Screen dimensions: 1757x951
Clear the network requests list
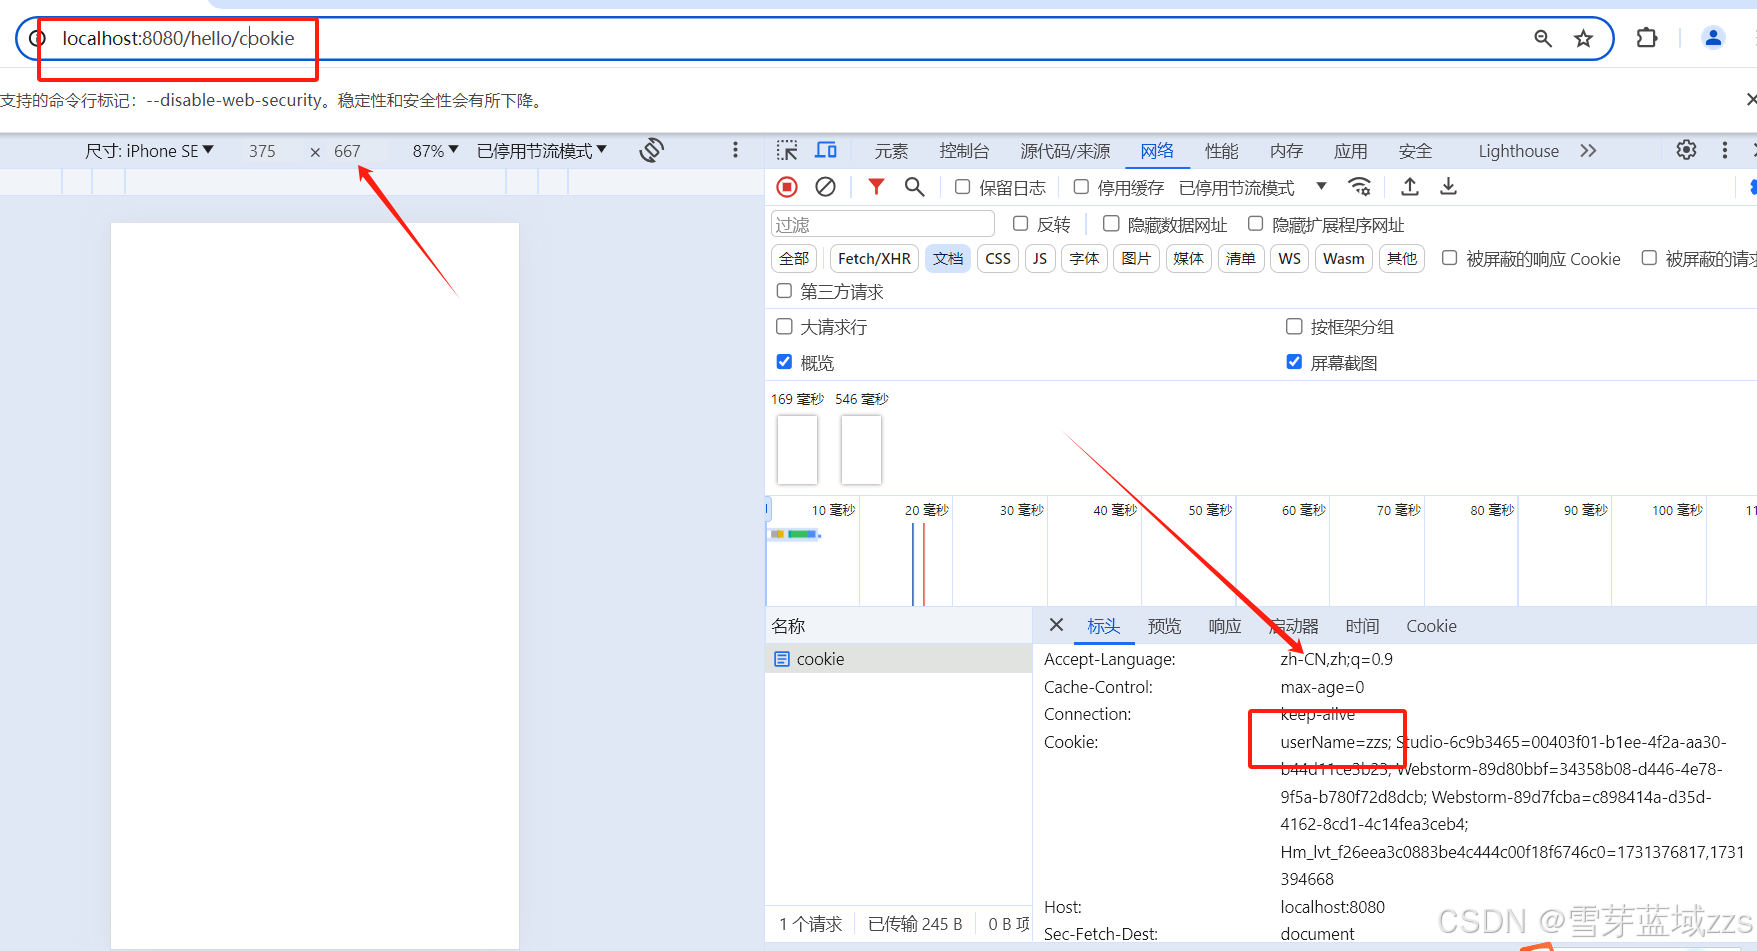click(x=824, y=187)
